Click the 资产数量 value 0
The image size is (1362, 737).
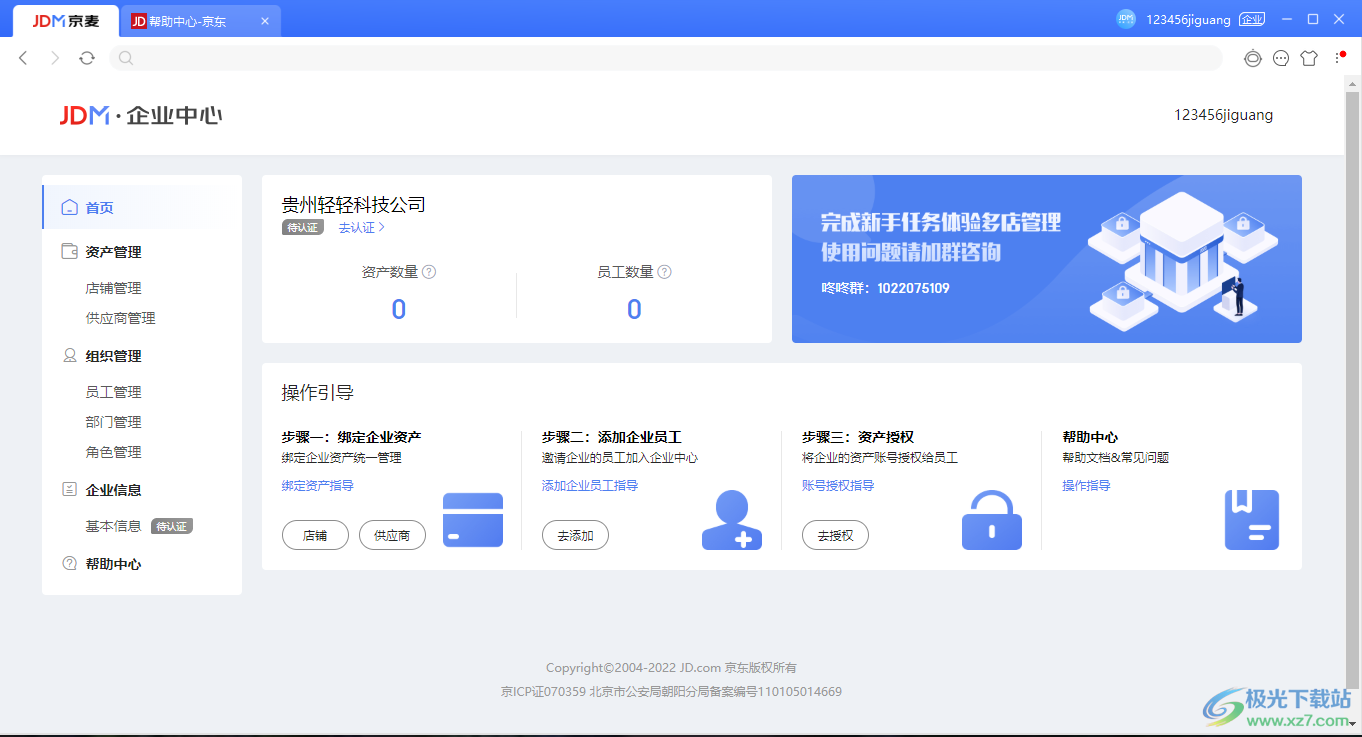coord(398,310)
